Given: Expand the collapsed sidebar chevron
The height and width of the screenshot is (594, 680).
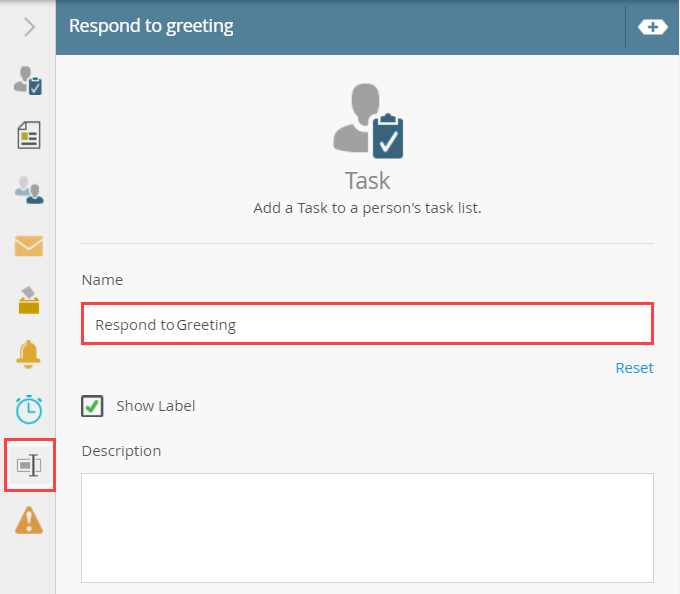Looking at the screenshot, I should coord(29,27).
